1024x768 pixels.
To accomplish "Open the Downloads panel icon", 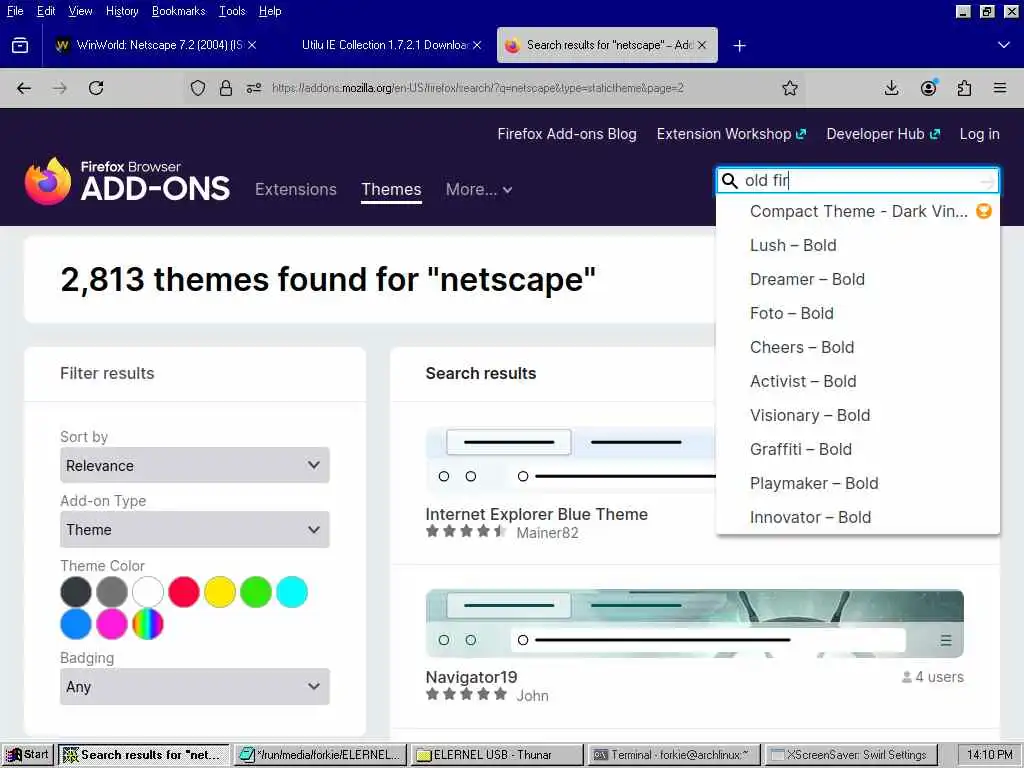I will click(891, 88).
